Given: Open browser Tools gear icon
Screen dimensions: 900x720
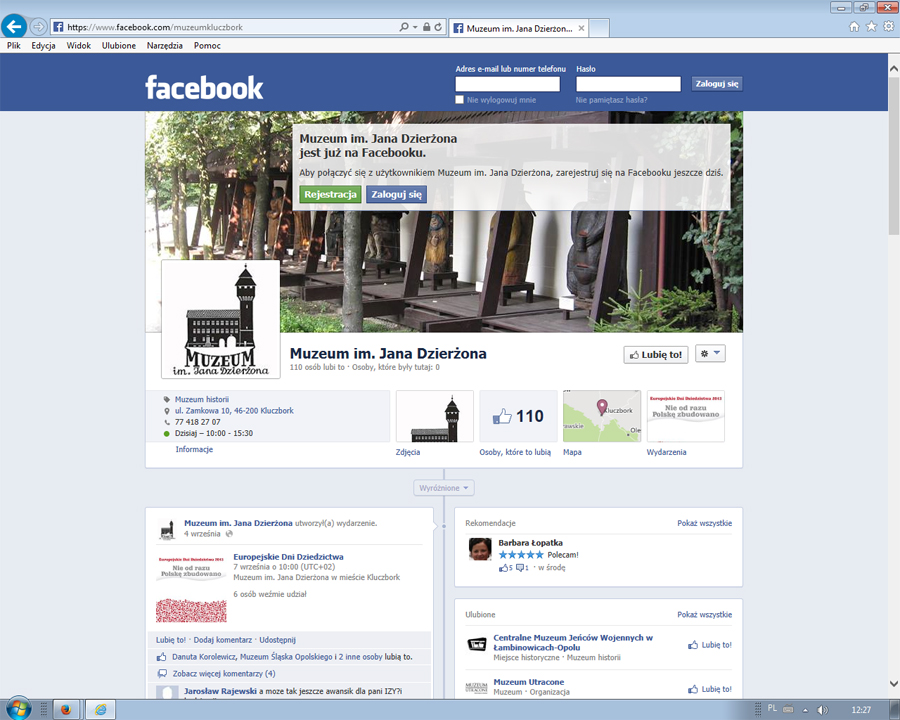Looking at the screenshot, I should [889, 26].
